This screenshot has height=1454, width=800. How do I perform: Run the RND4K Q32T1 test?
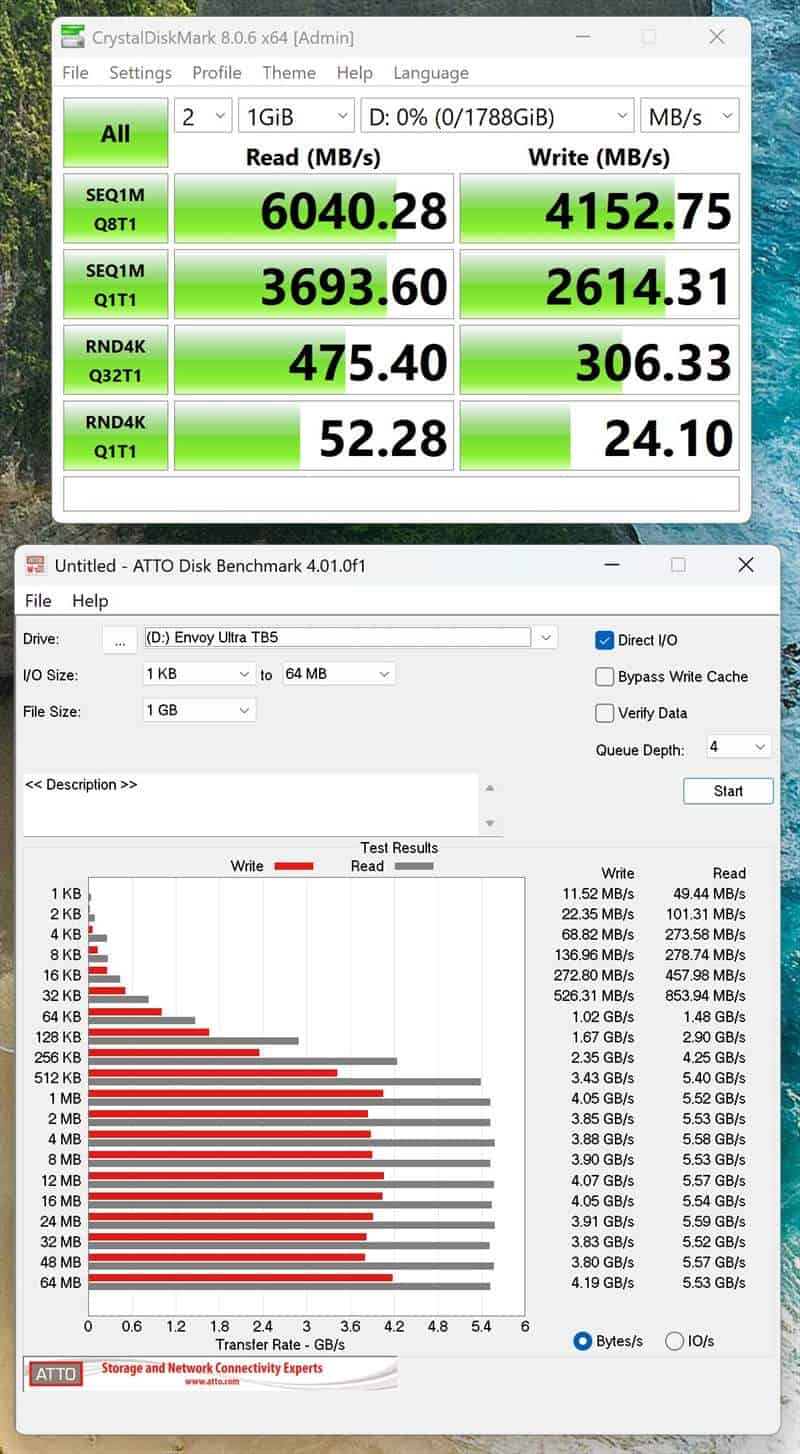point(114,360)
